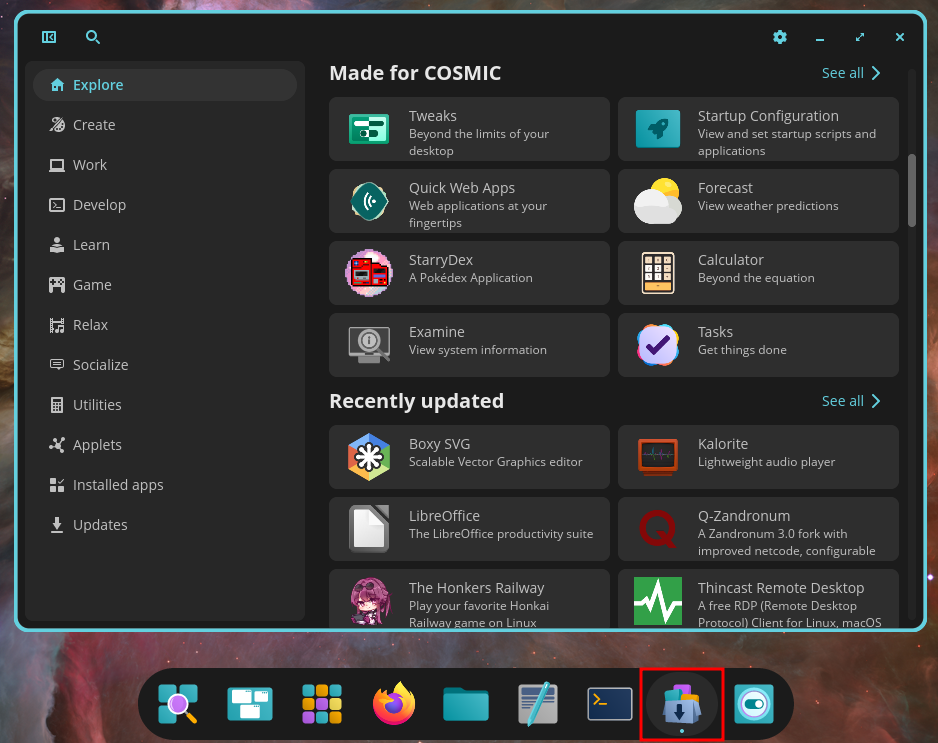Open the app store settings gear

click(780, 37)
